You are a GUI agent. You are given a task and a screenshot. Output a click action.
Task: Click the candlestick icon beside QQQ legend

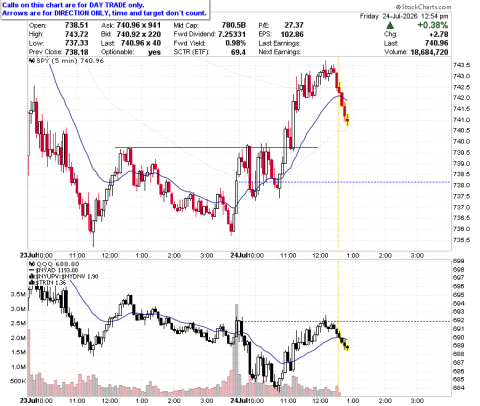32,264
